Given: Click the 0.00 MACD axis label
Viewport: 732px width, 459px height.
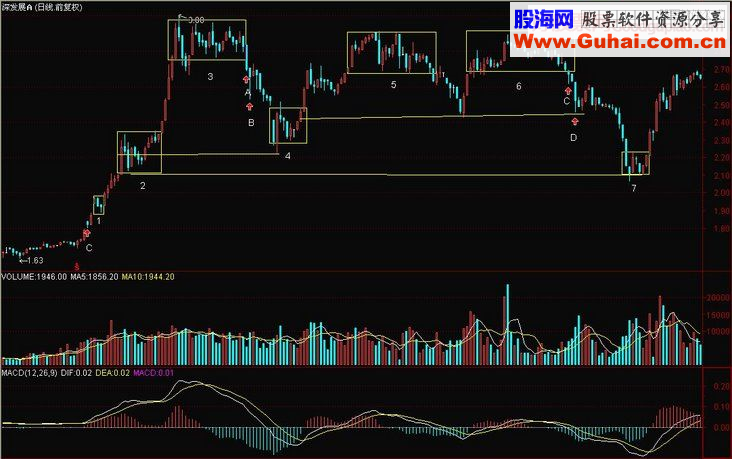Looking at the screenshot, I should 721,427.
